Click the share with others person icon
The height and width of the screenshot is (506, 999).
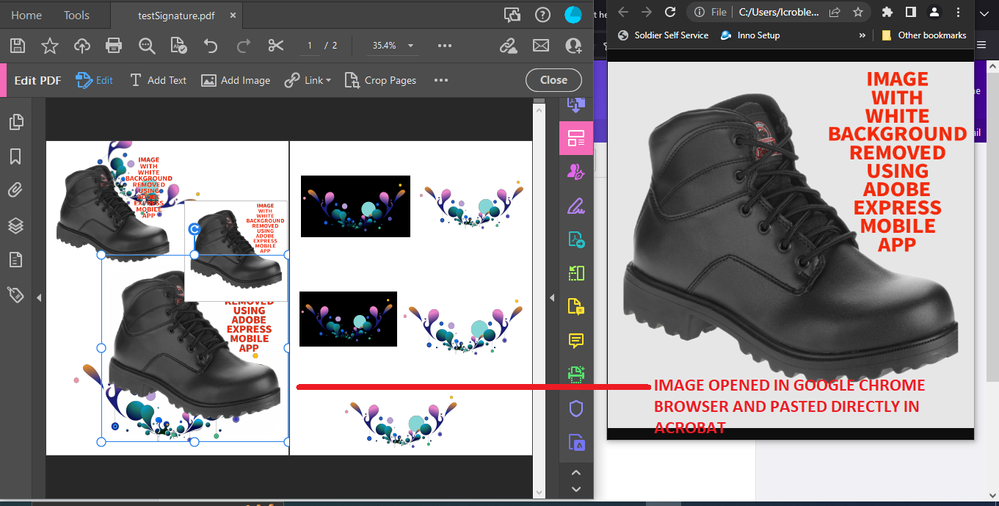click(x=573, y=45)
